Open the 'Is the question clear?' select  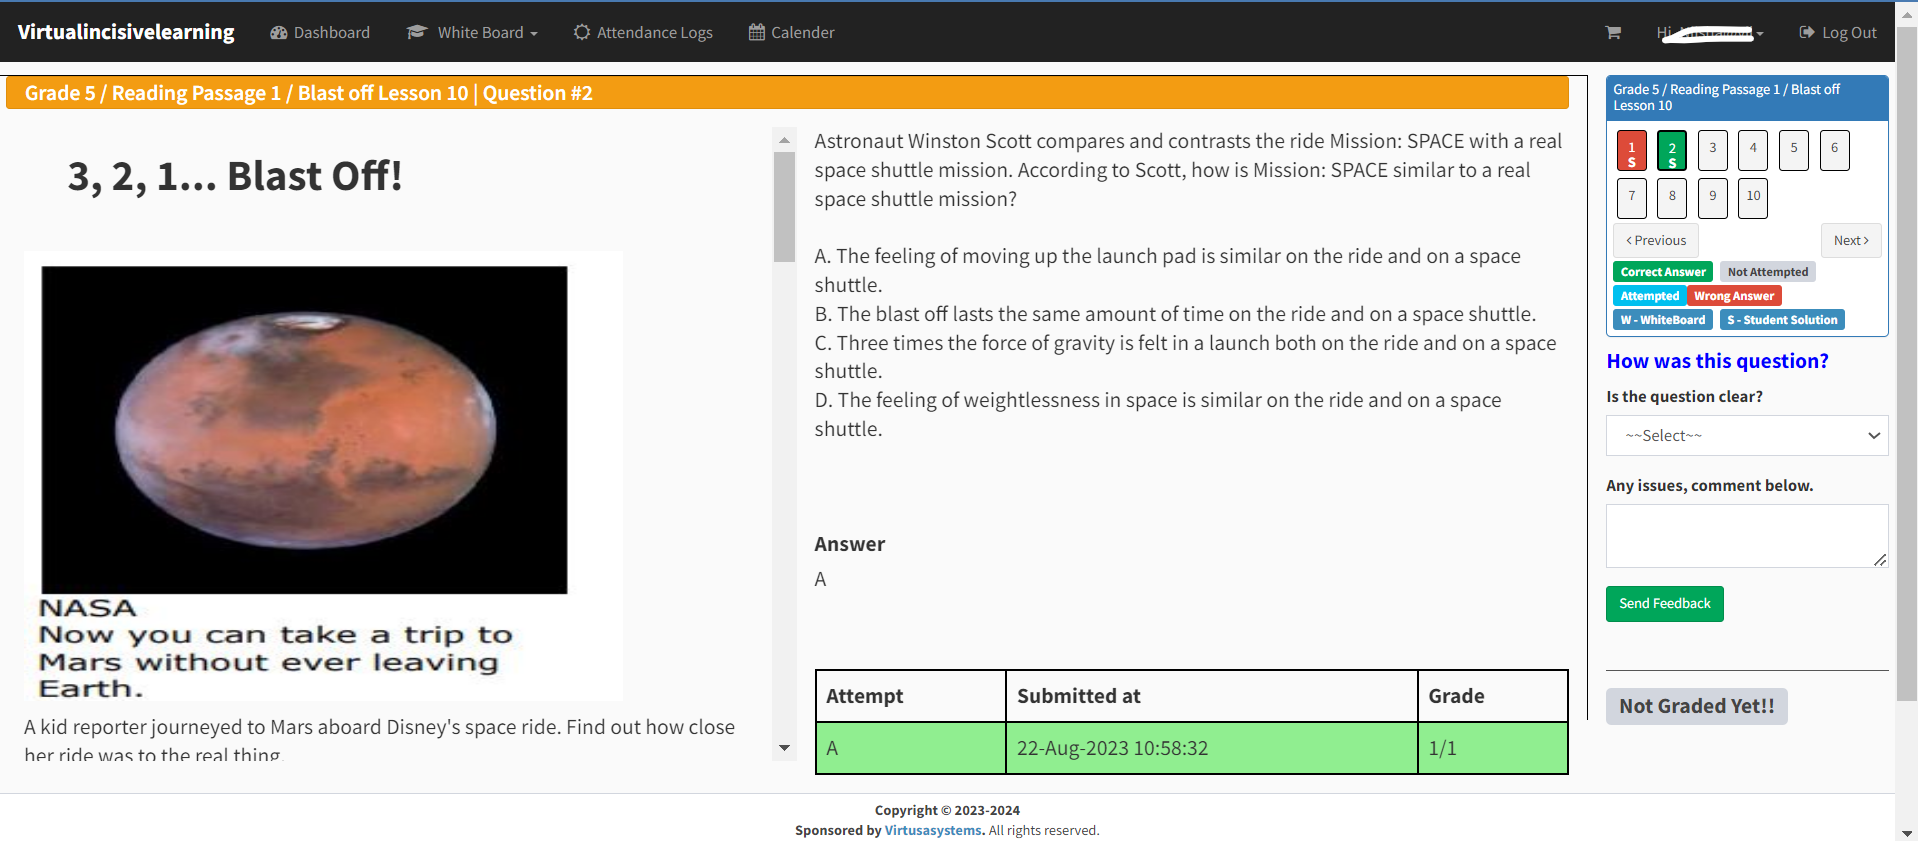coord(1746,436)
